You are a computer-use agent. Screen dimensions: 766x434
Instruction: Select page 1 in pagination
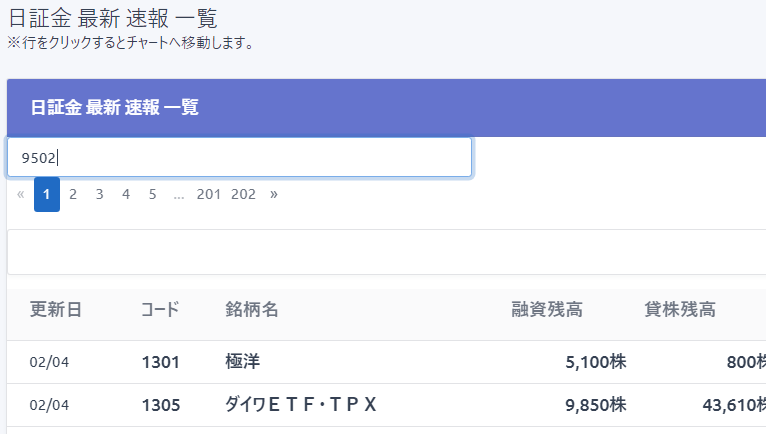(x=47, y=194)
